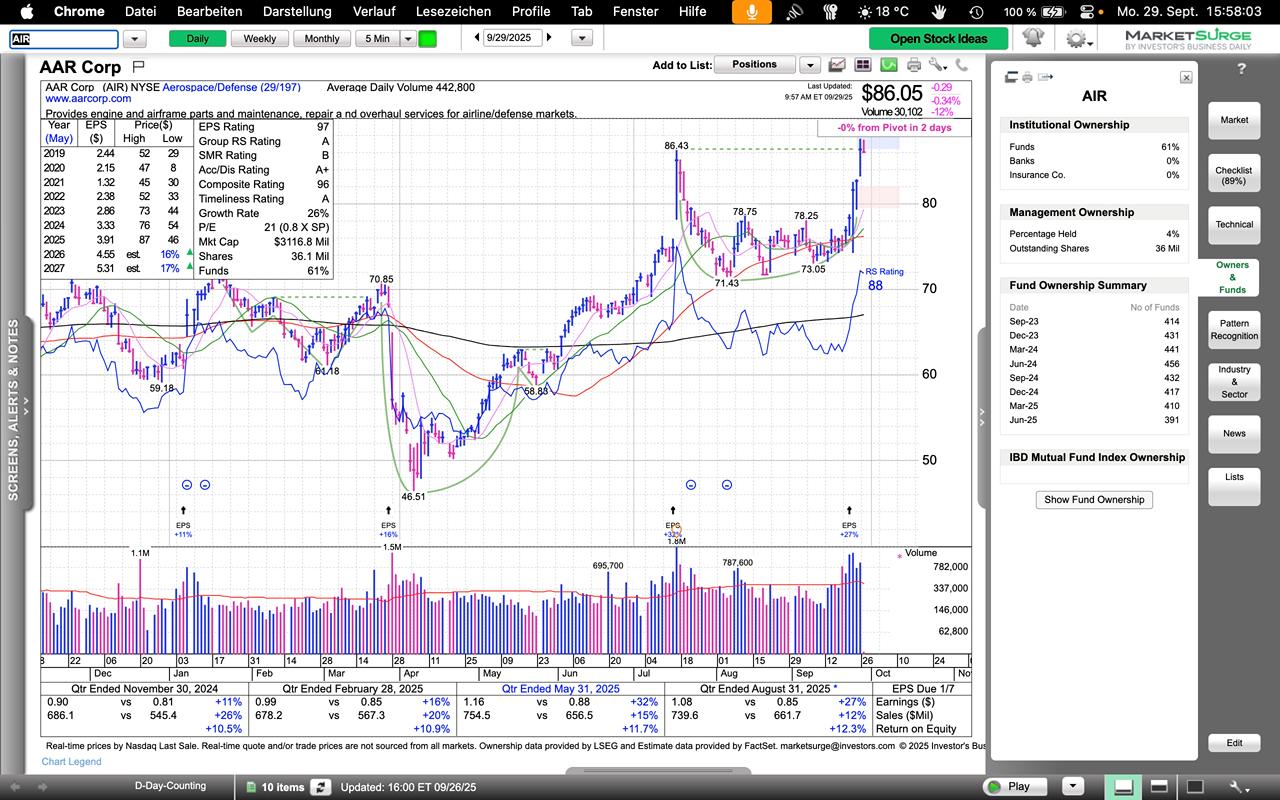Switch chart to Weekly timeframe
Image resolution: width=1280 pixels, height=800 pixels.
pos(259,38)
